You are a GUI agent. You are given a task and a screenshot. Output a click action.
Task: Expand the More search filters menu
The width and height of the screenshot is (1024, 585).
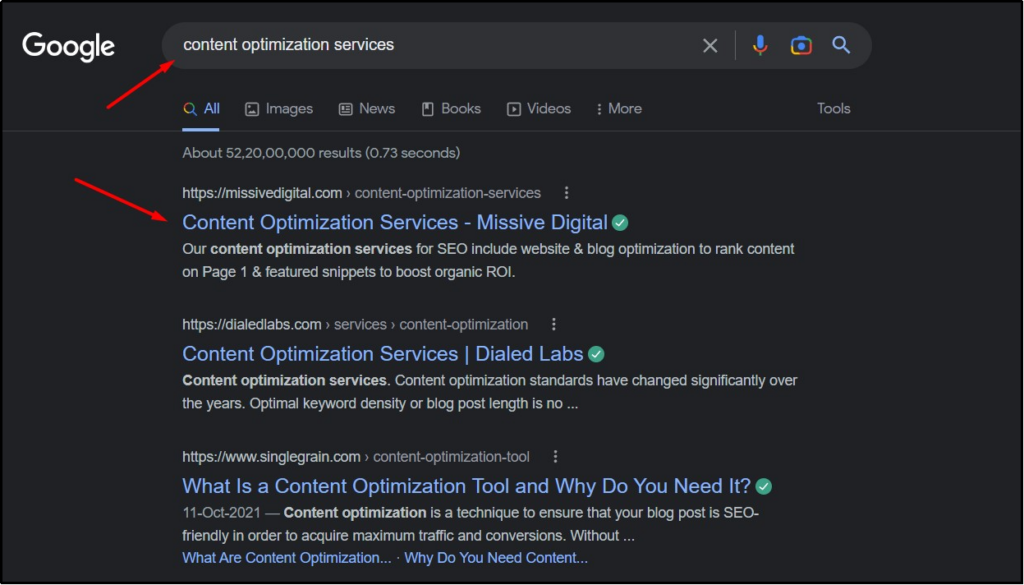pyautogui.click(x=618, y=108)
